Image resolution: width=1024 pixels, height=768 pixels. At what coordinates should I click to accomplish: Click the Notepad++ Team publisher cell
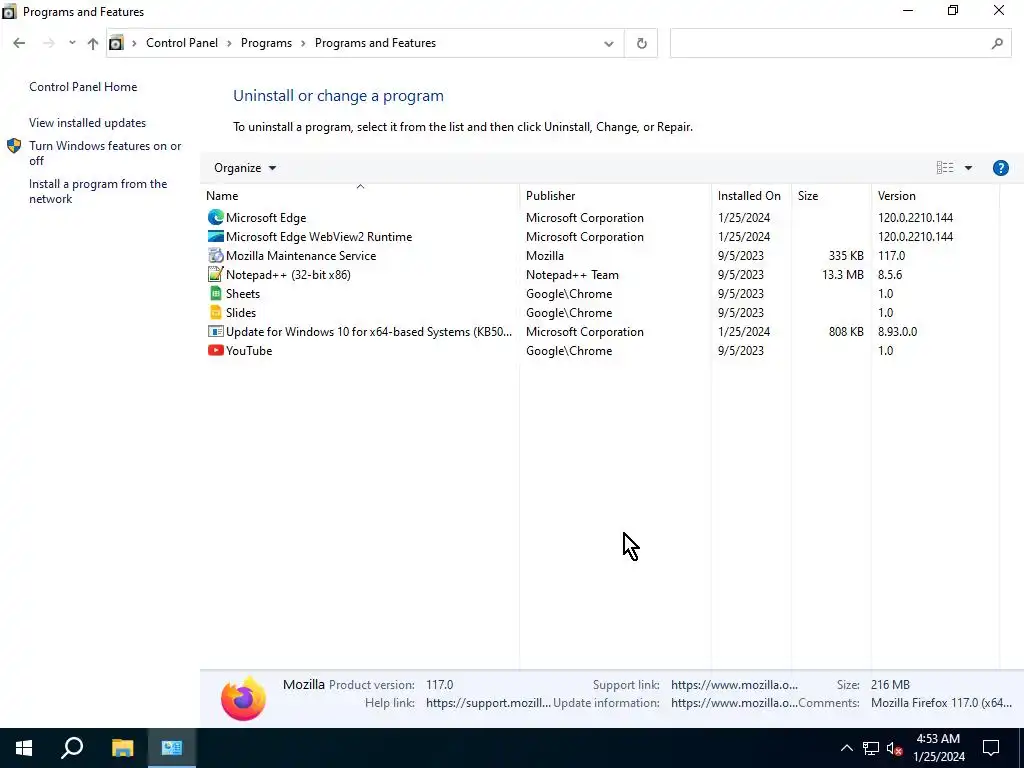click(x=573, y=274)
